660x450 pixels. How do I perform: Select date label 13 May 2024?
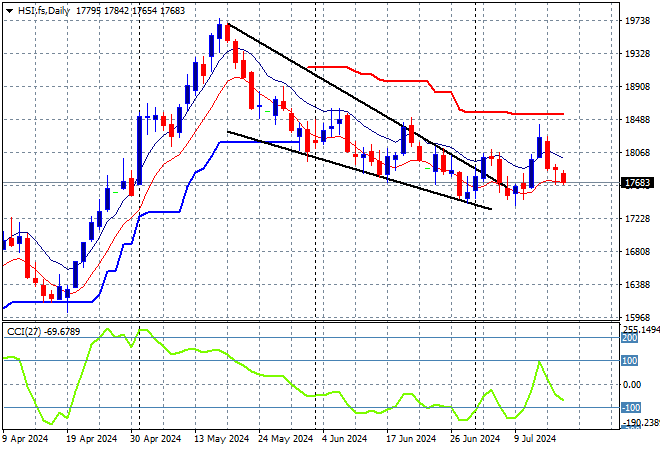pyautogui.click(x=221, y=439)
